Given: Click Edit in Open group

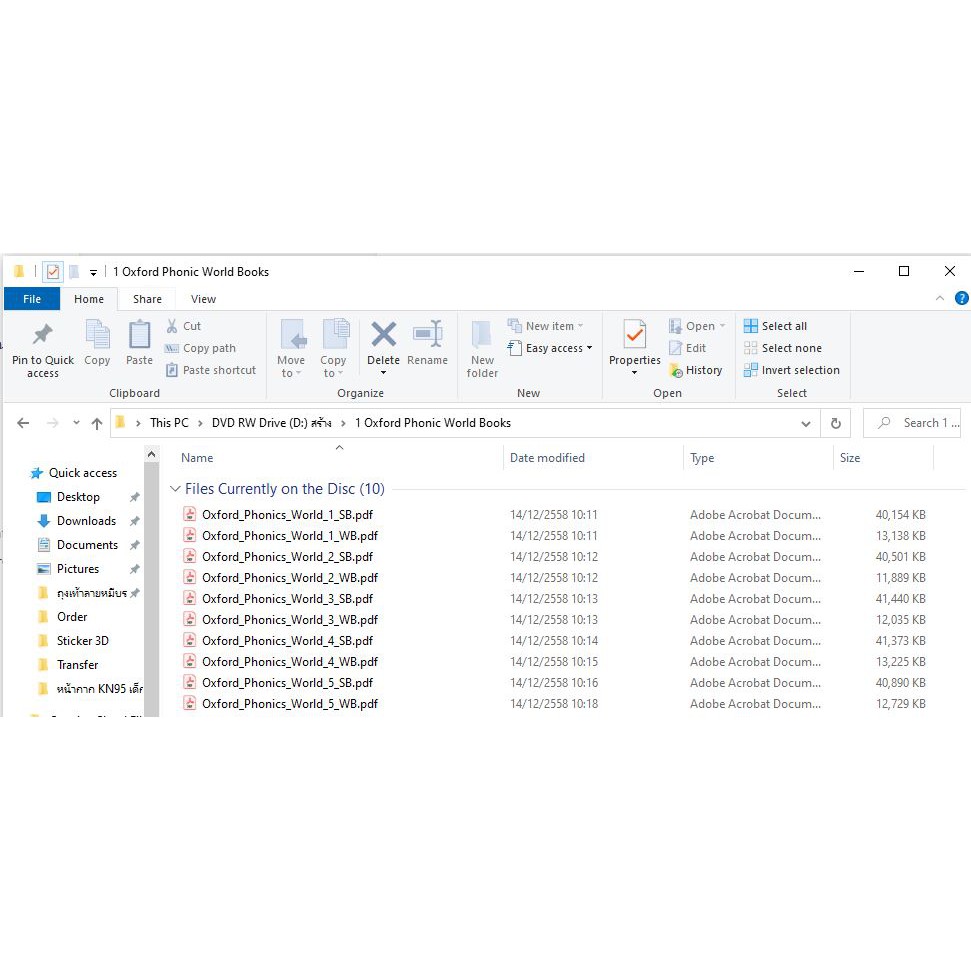Looking at the screenshot, I should click(x=688, y=348).
